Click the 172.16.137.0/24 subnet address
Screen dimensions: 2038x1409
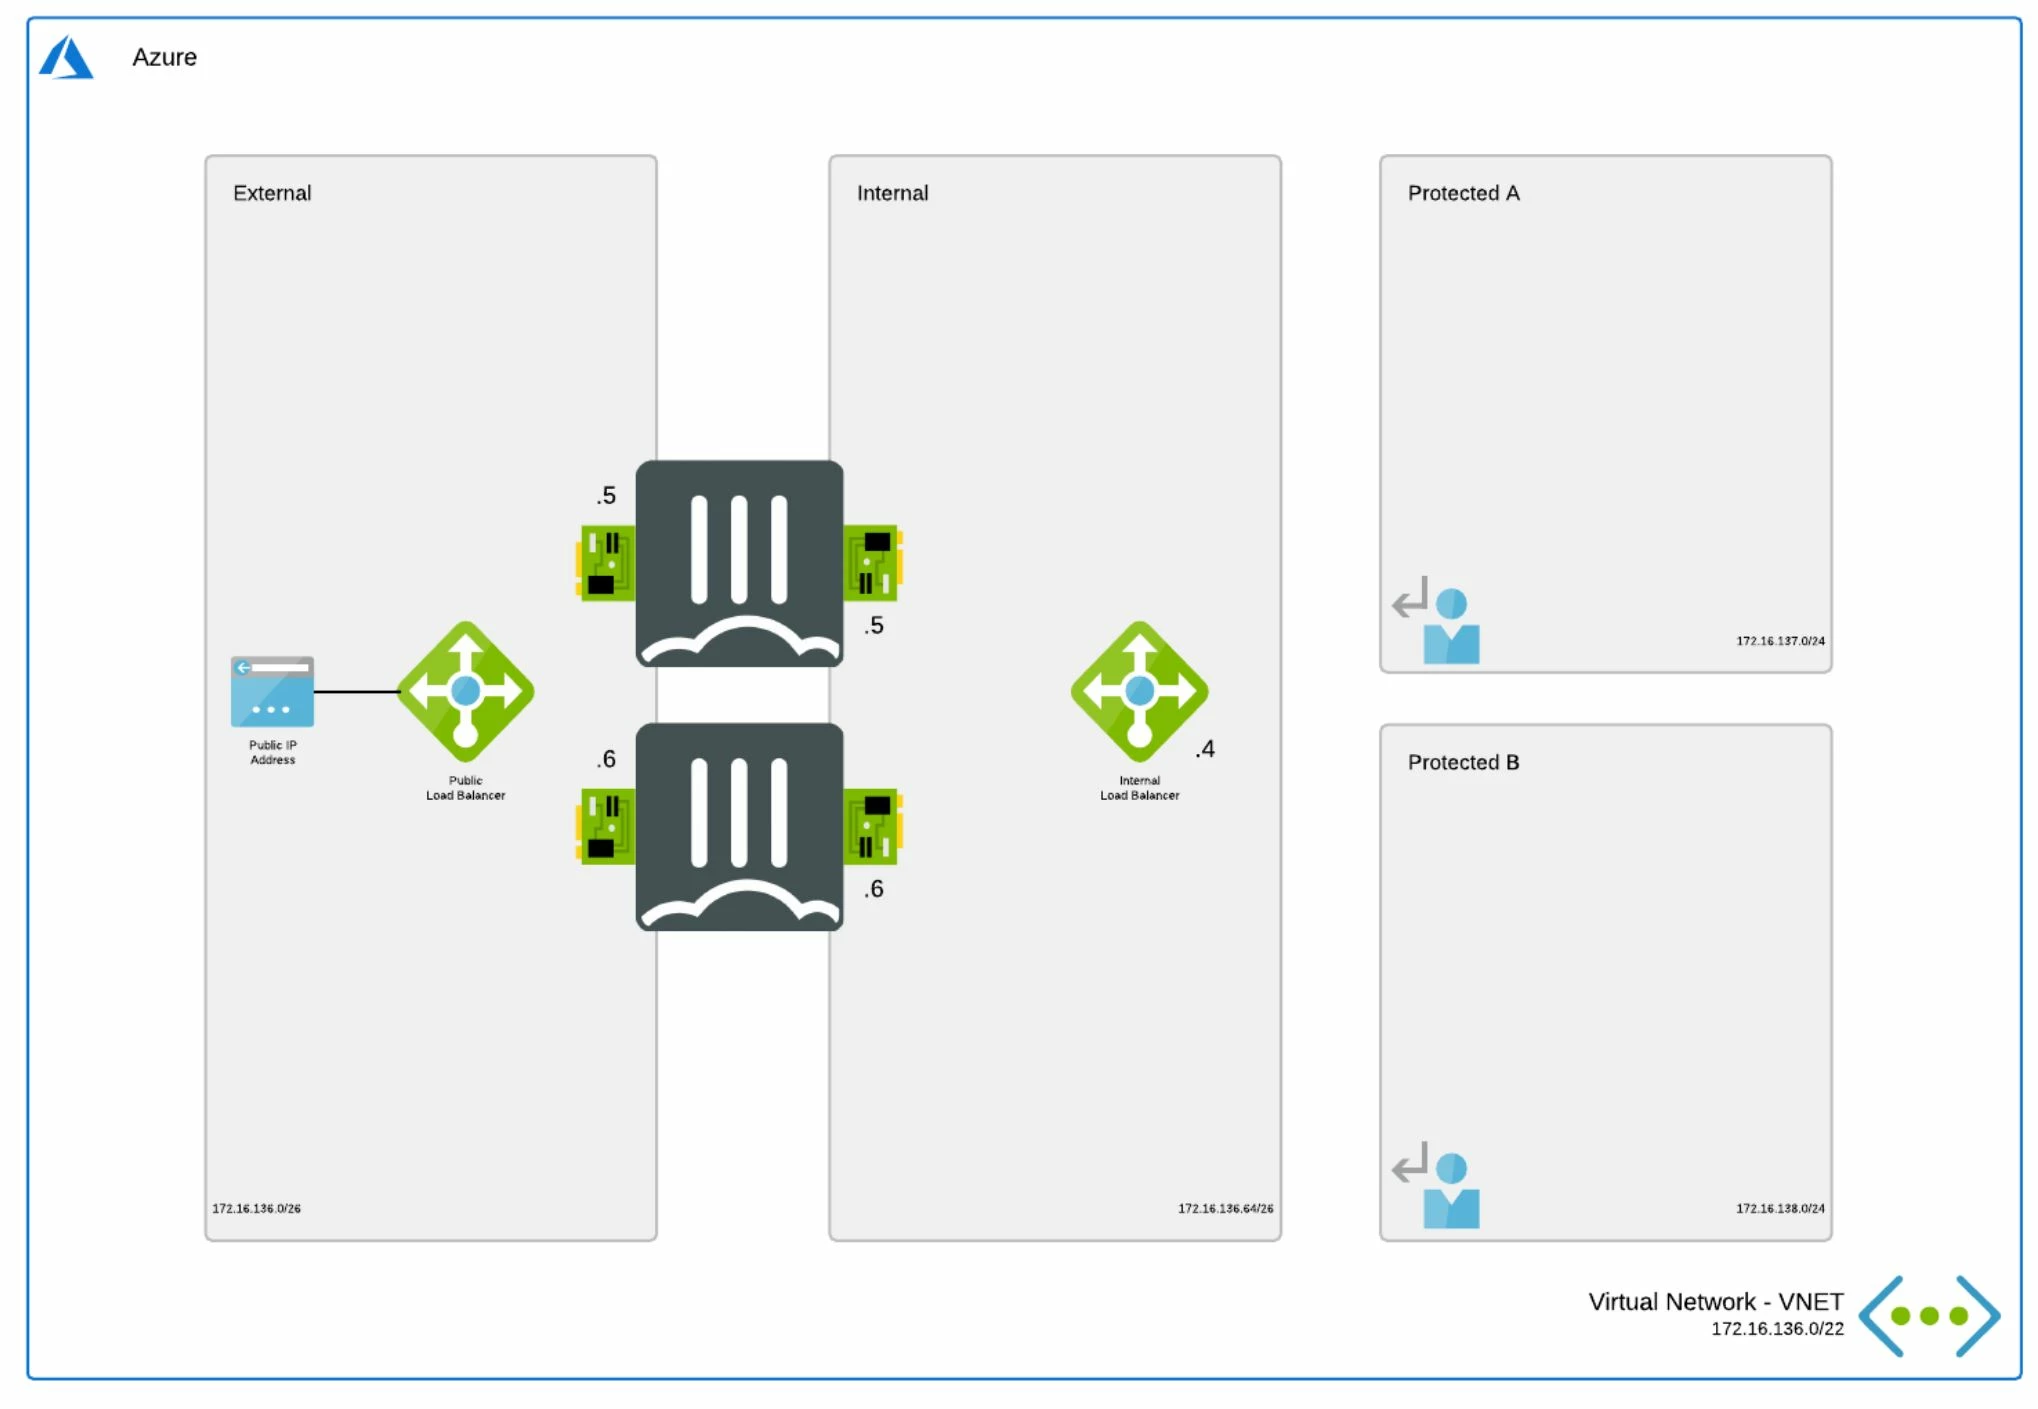coord(1780,640)
